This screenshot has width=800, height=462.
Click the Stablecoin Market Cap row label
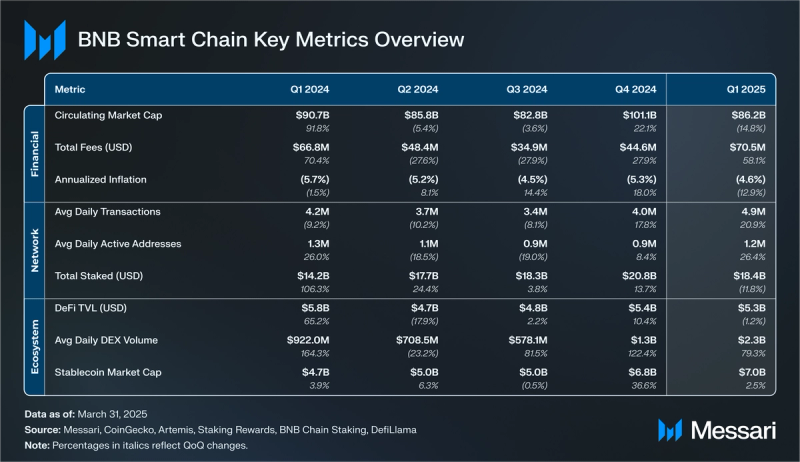(x=108, y=372)
